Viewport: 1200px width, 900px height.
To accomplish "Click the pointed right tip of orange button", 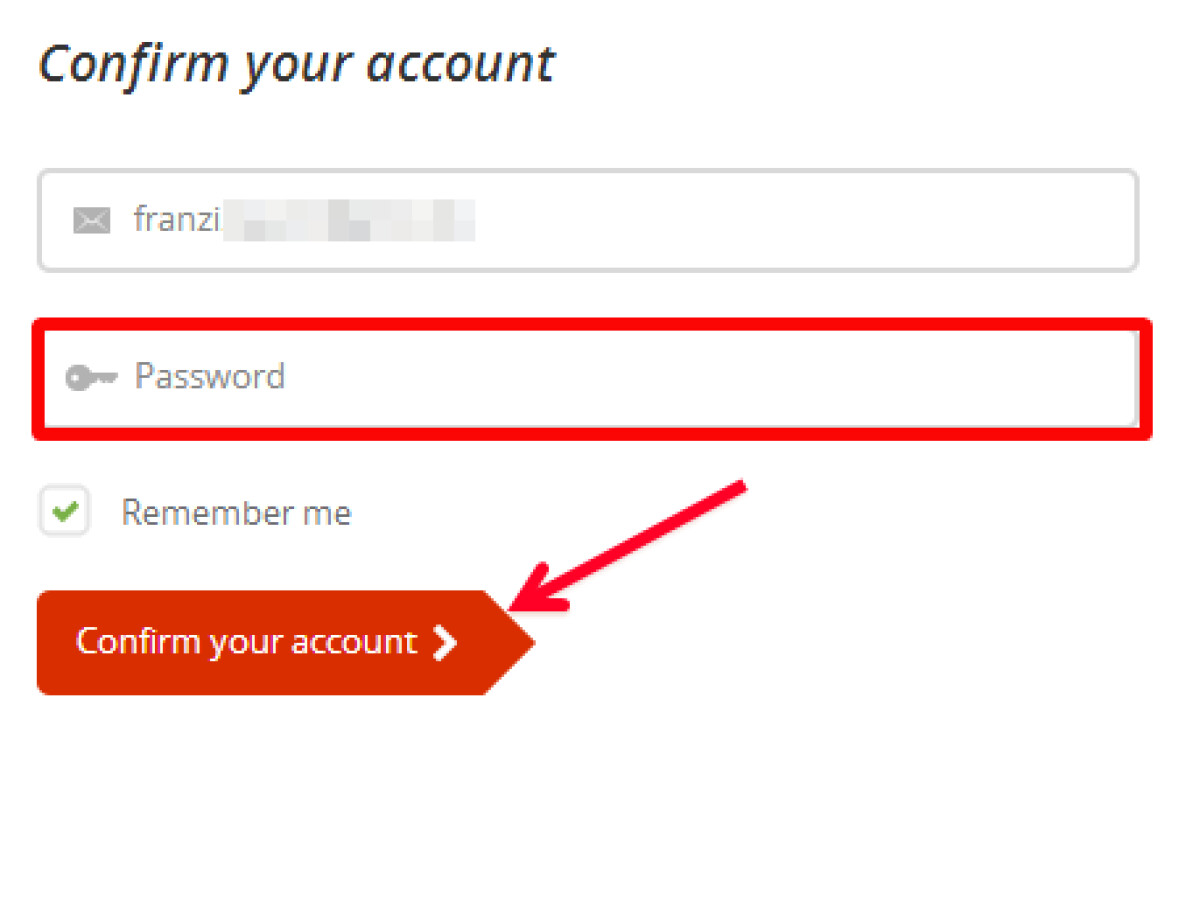I will [x=520, y=642].
